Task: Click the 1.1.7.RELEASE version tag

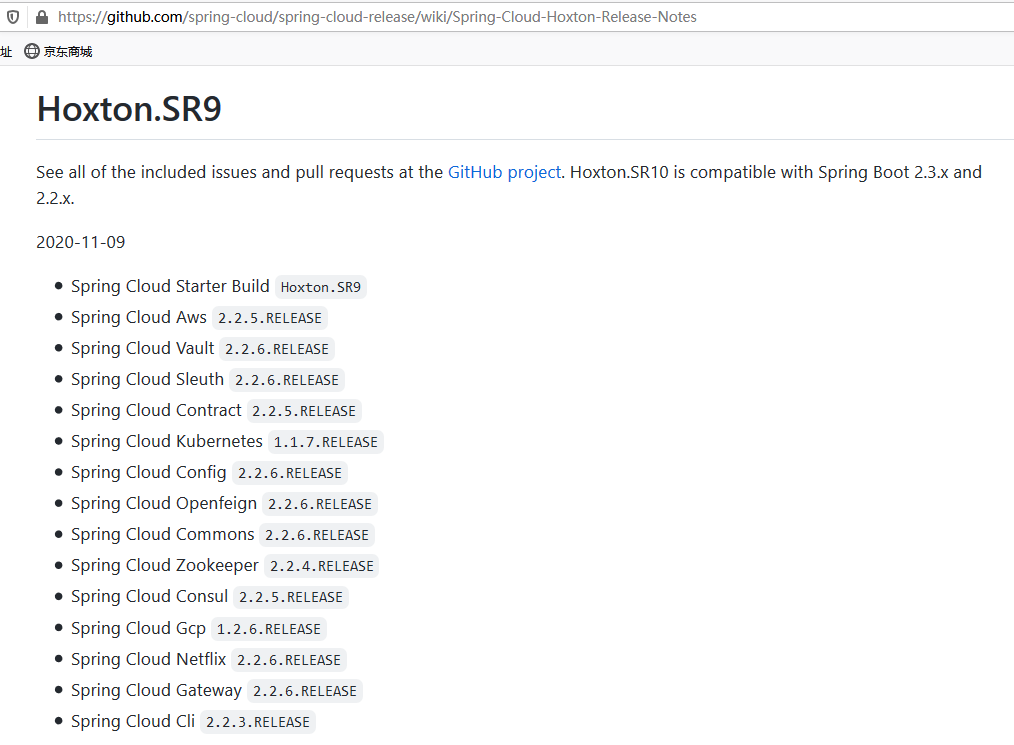Action: pyautogui.click(x=326, y=442)
